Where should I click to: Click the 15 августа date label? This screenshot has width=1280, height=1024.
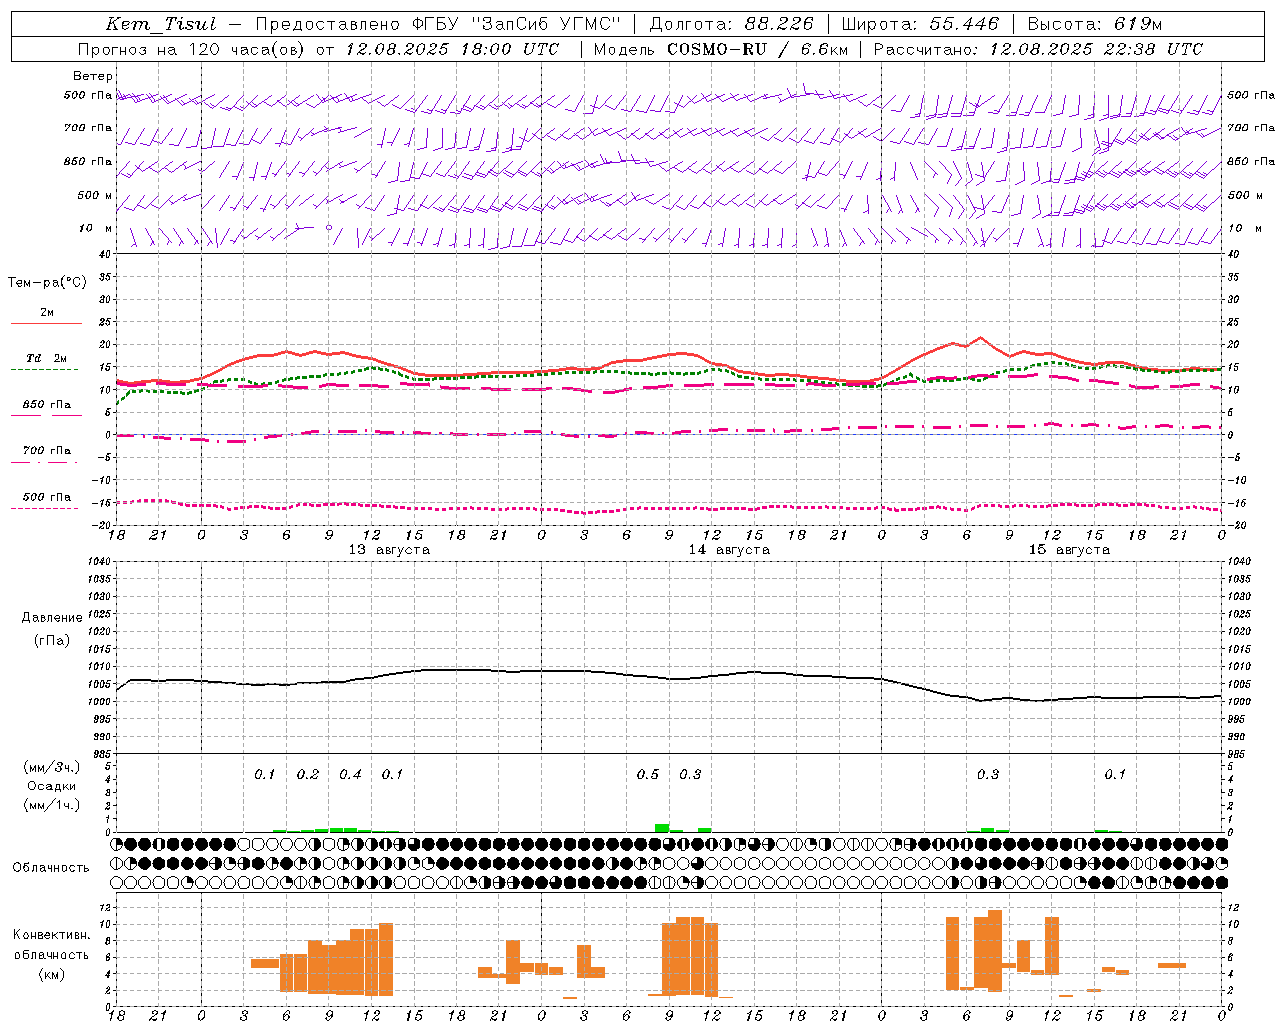(x=1069, y=550)
